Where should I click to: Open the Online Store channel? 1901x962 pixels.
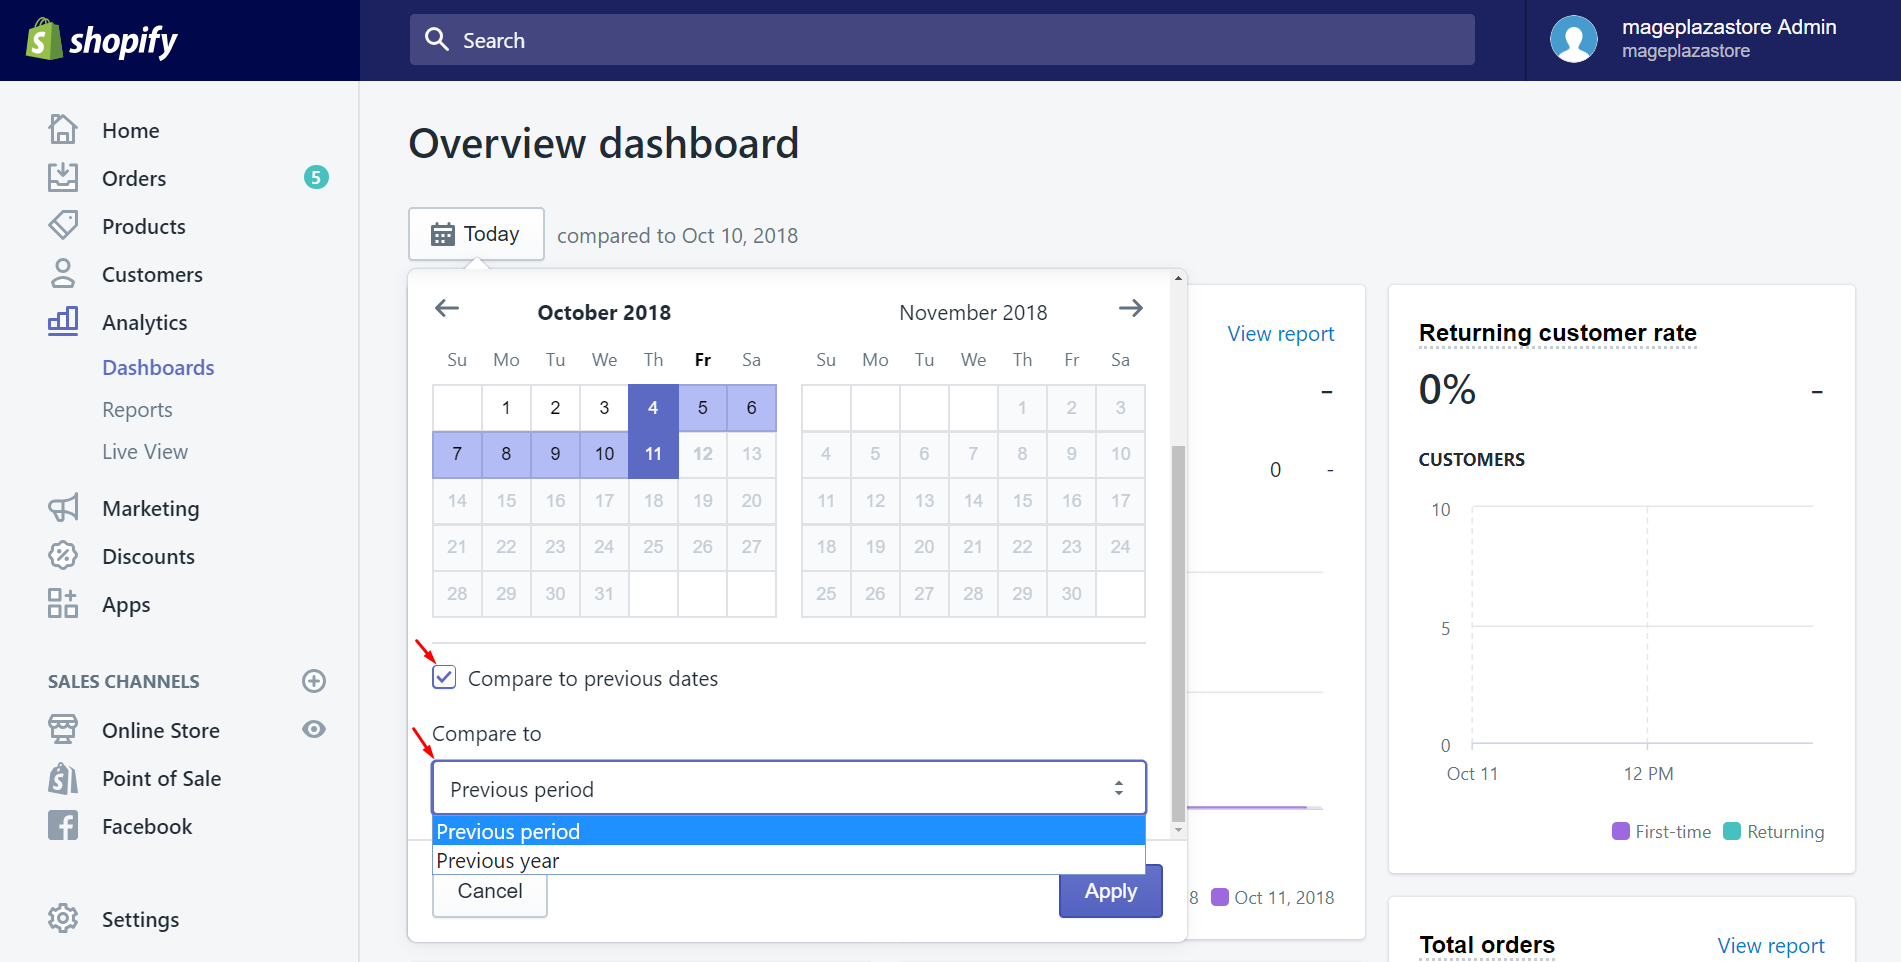pos(161,730)
